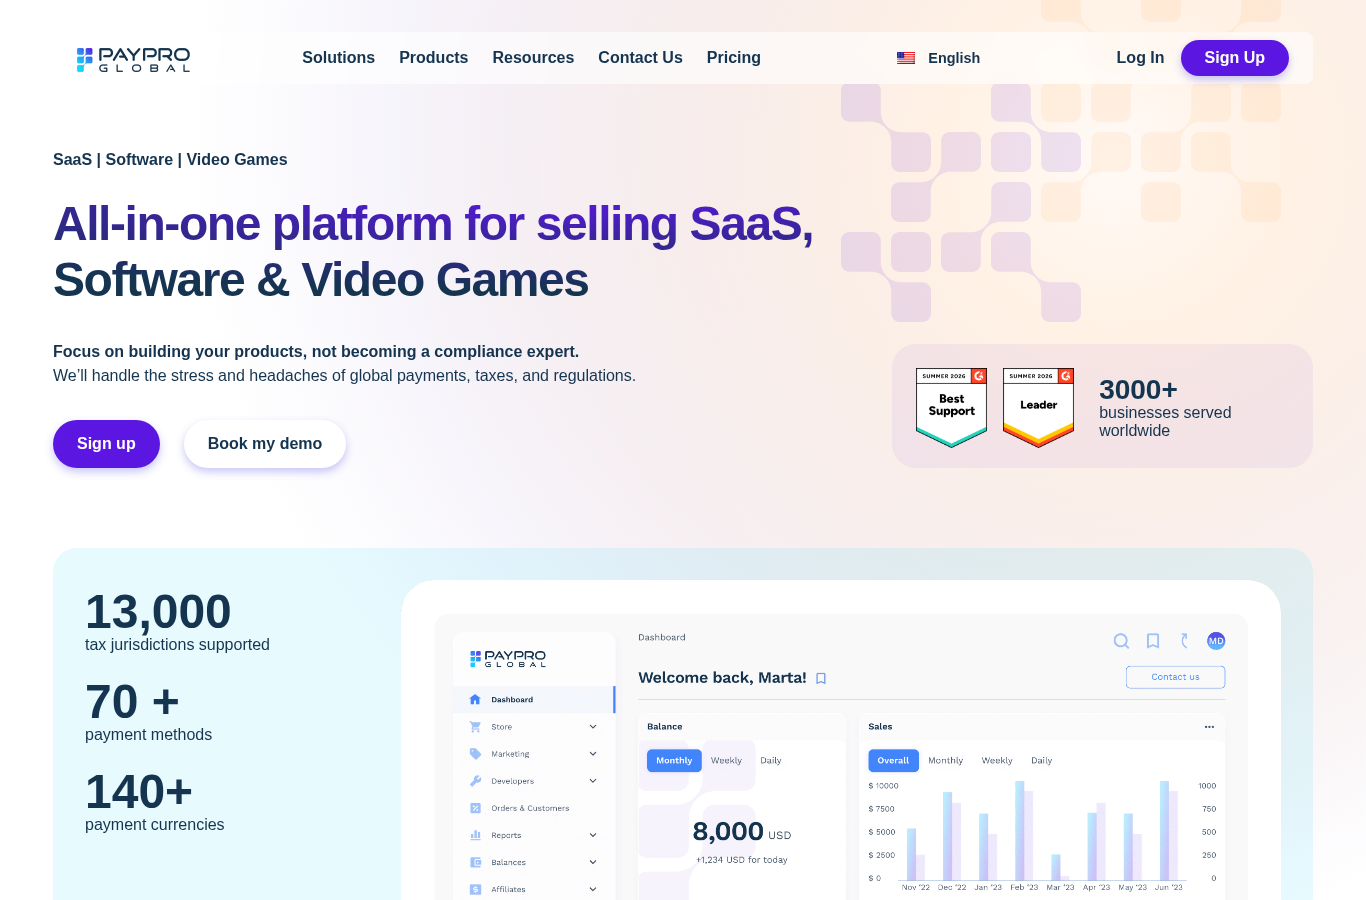Switch to the Weekly tab in the Sales card
Screen dimensions: 1366x900
pyautogui.click(x=997, y=761)
